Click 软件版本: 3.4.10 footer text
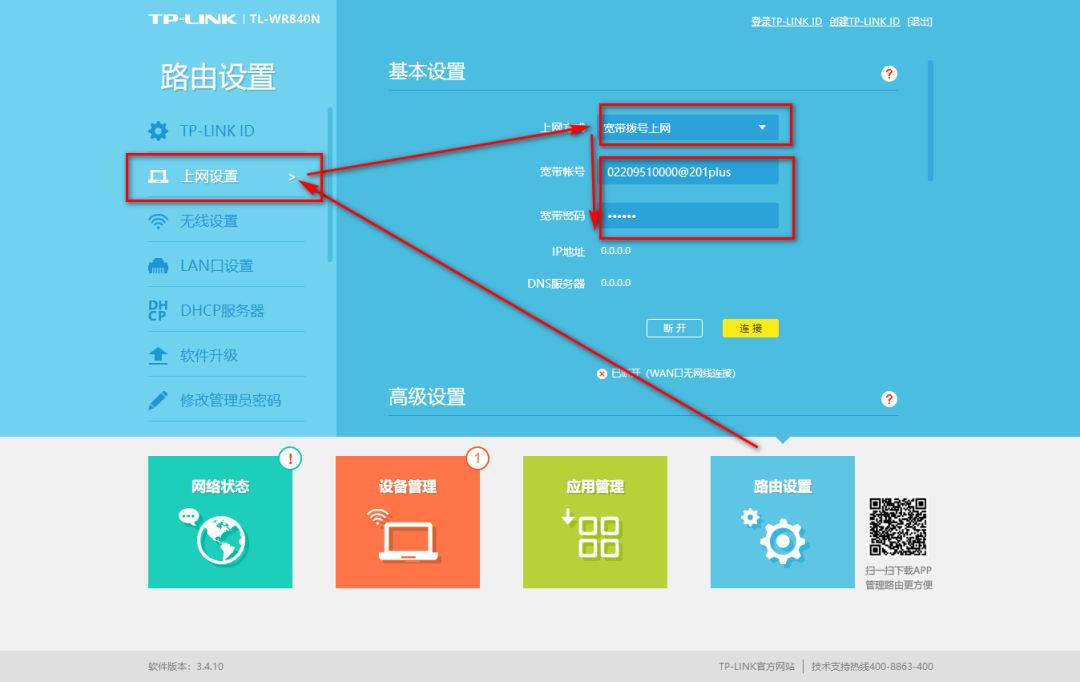The width and height of the screenshot is (1080, 682). 186,666
